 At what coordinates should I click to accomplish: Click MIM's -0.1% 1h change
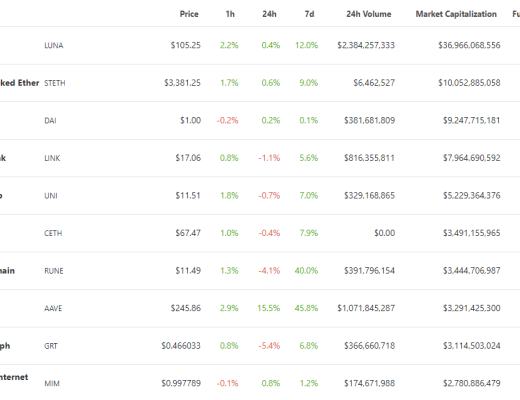point(227,383)
